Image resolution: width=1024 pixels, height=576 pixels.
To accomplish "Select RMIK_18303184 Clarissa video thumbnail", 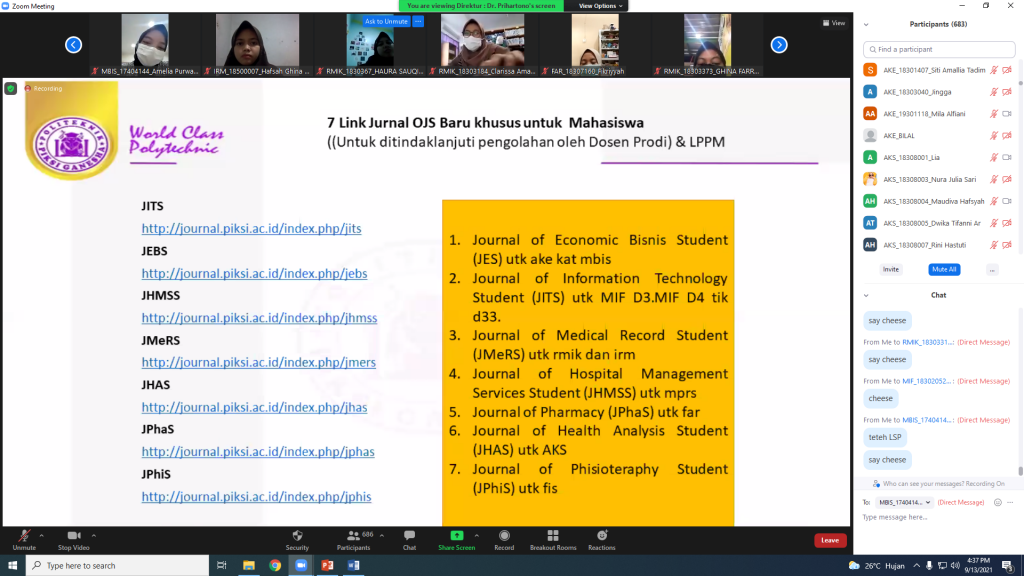I will [483, 44].
